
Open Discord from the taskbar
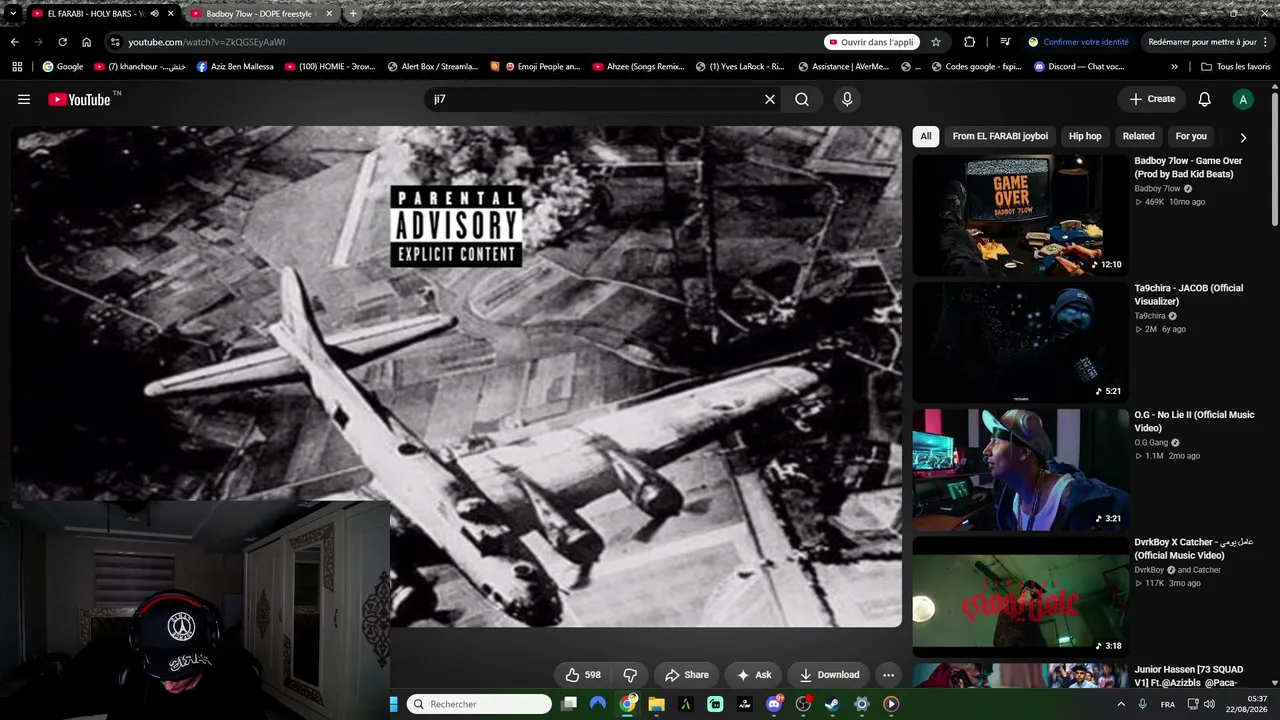pyautogui.click(x=774, y=704)
